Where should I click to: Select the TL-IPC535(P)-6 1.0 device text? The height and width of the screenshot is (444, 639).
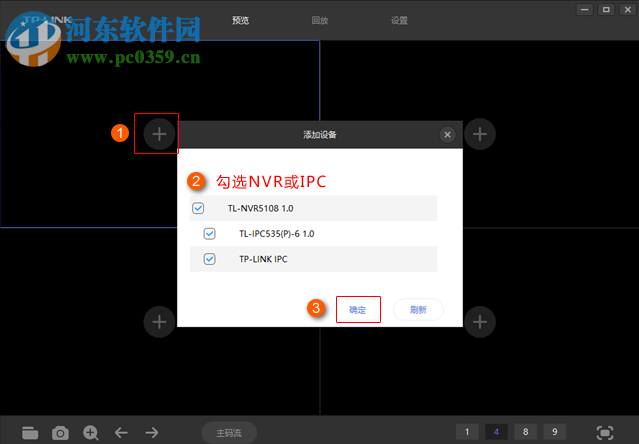click(277, 234)
